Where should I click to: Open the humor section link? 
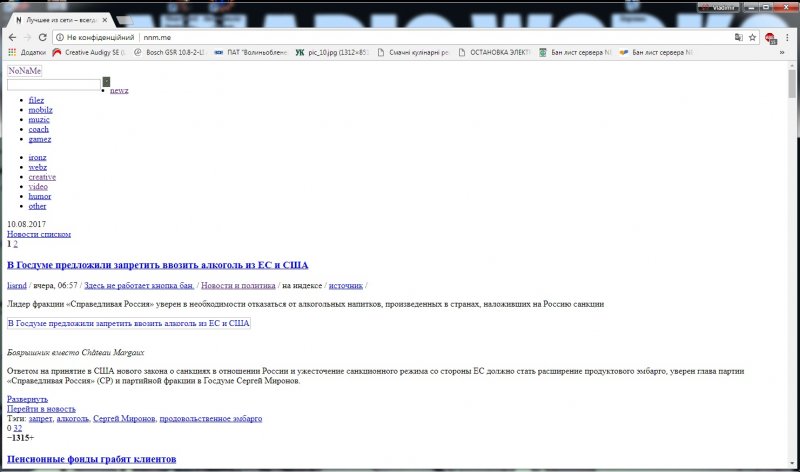(40, 196)
